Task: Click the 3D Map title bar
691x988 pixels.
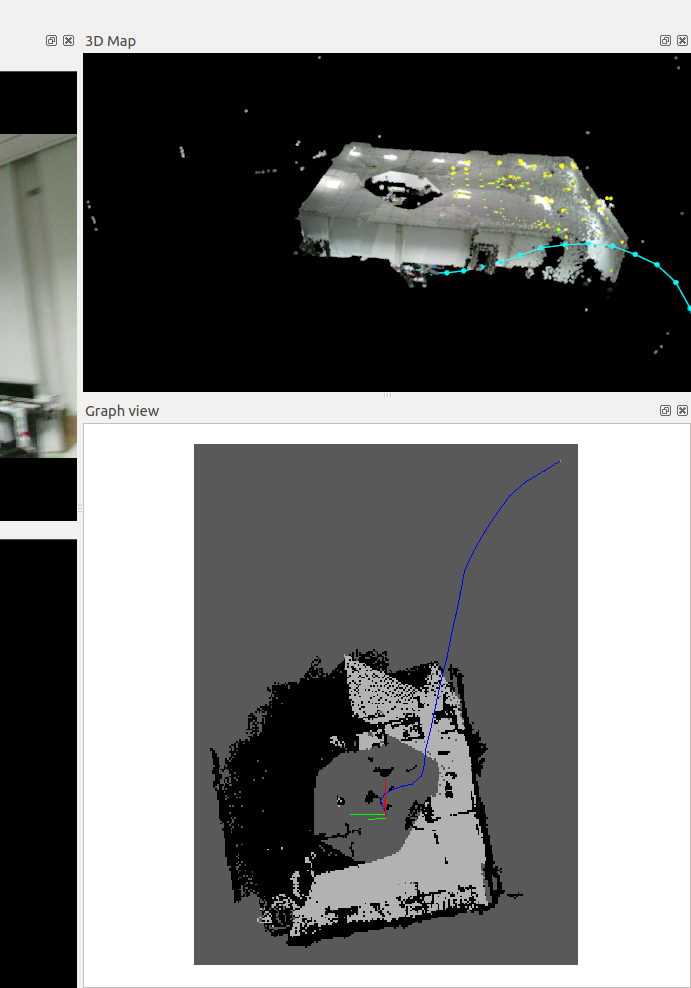Action: [x=300, y=41]
